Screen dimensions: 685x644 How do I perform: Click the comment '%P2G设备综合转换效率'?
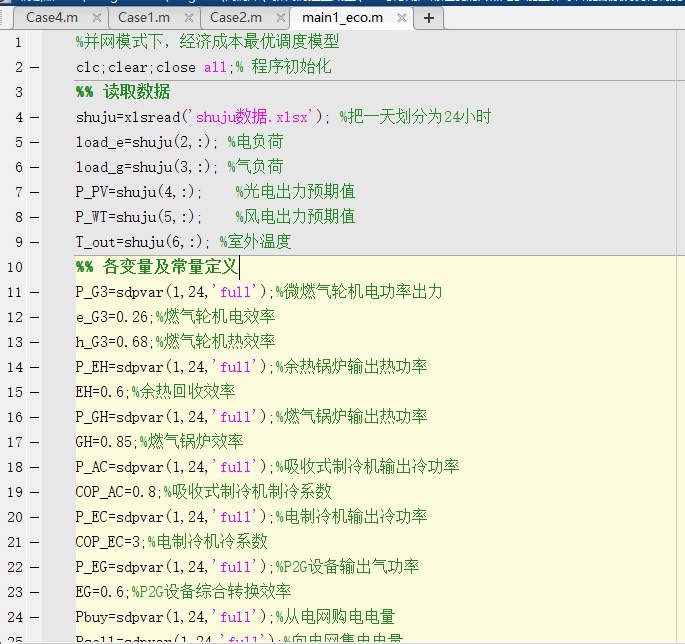(x=211, y=592)
